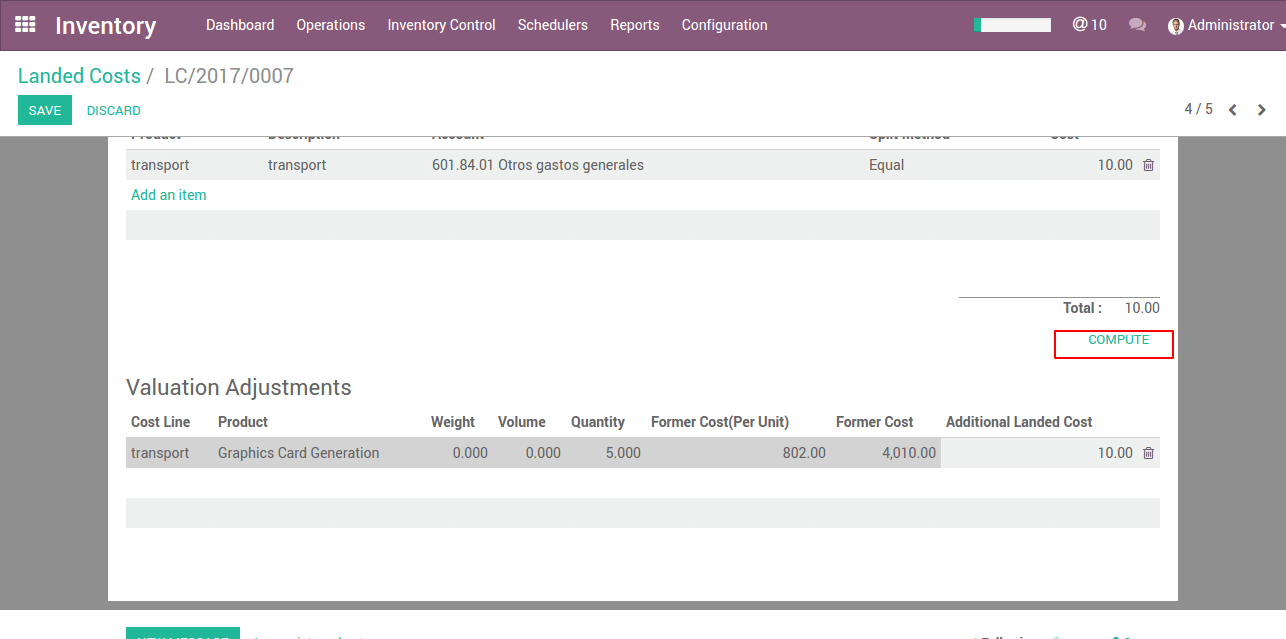Navigate to Landed Costs breadcrumb
Screen dimensions: 1286x639
tap(79, 76)
